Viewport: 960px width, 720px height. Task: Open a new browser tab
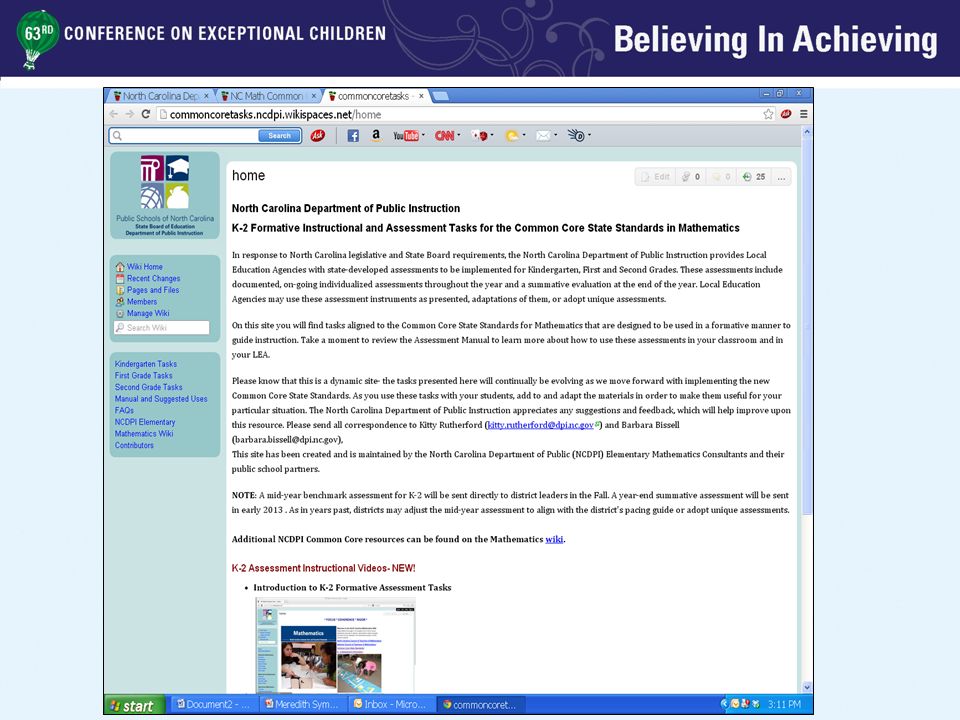pos(440,96)
